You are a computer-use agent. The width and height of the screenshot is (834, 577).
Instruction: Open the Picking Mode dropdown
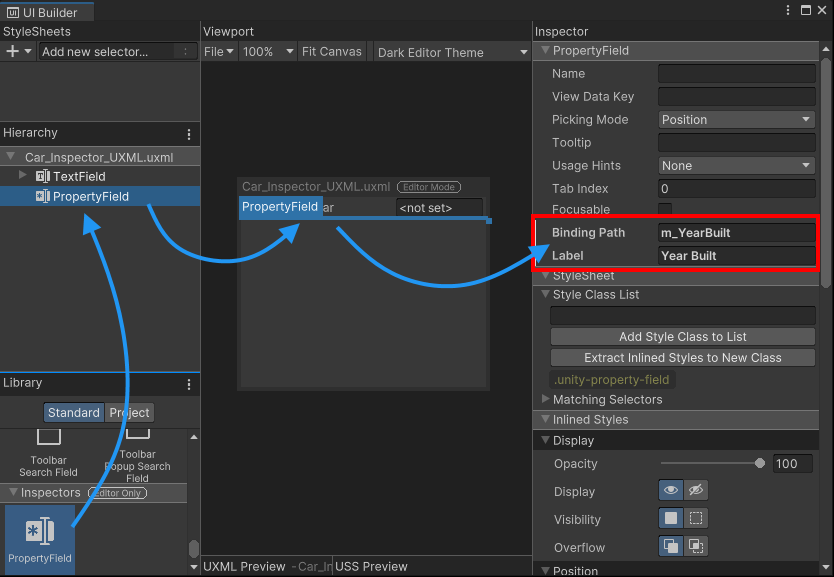click(x=736, y=119)
